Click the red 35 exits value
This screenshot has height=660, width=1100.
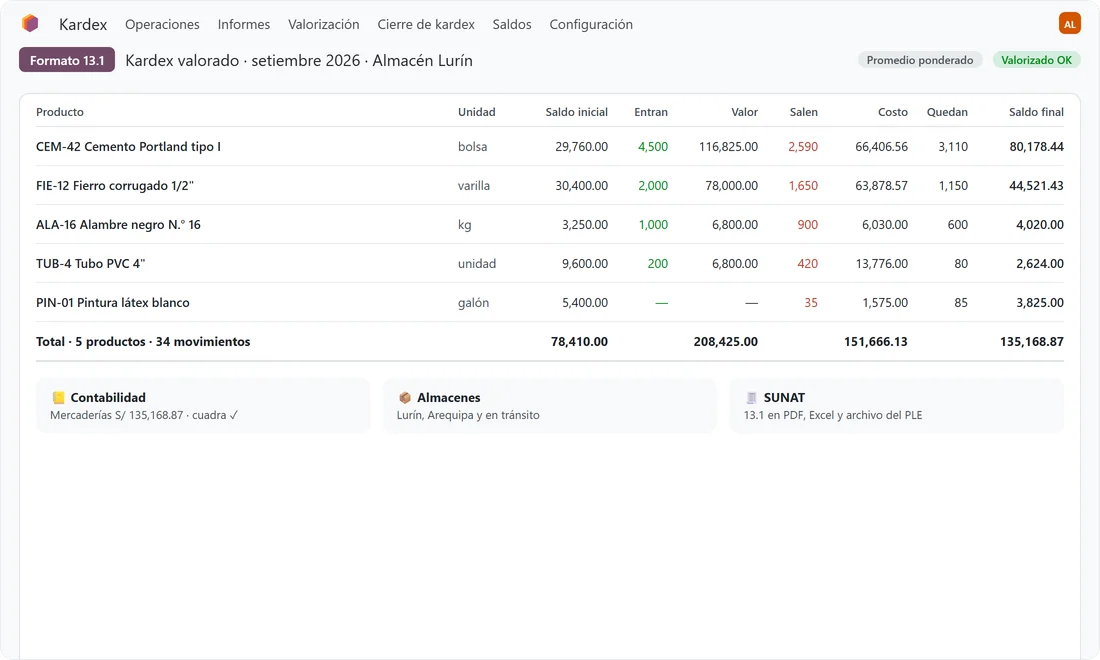pos(811,303)
